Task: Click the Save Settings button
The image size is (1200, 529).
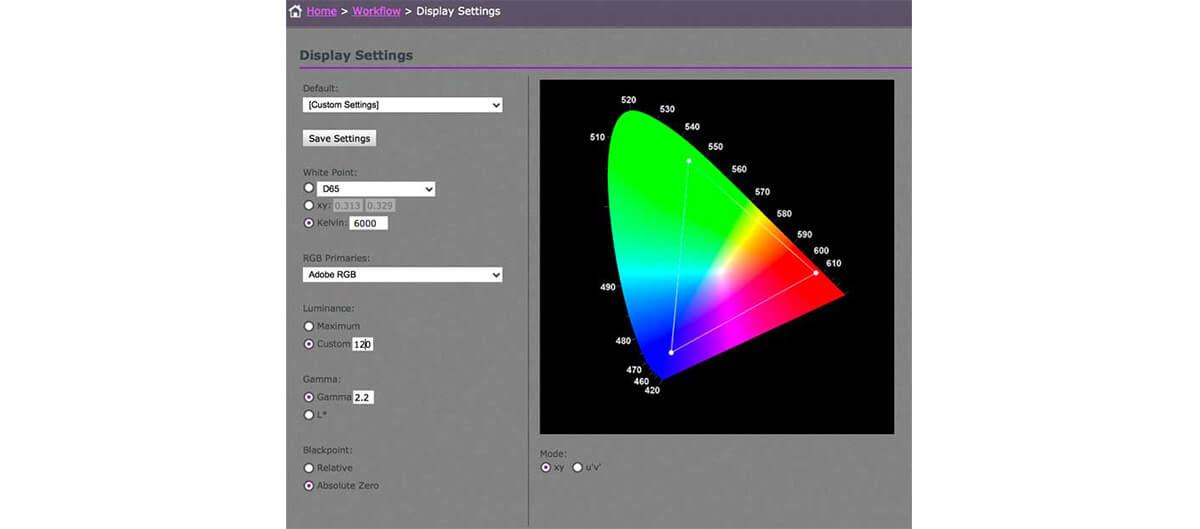Action: 340,138
